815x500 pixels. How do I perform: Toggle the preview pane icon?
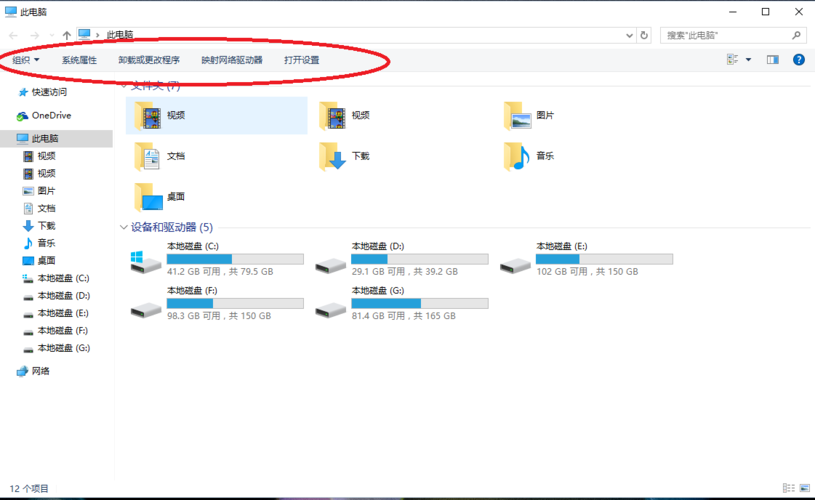click(x=773, y=60)
